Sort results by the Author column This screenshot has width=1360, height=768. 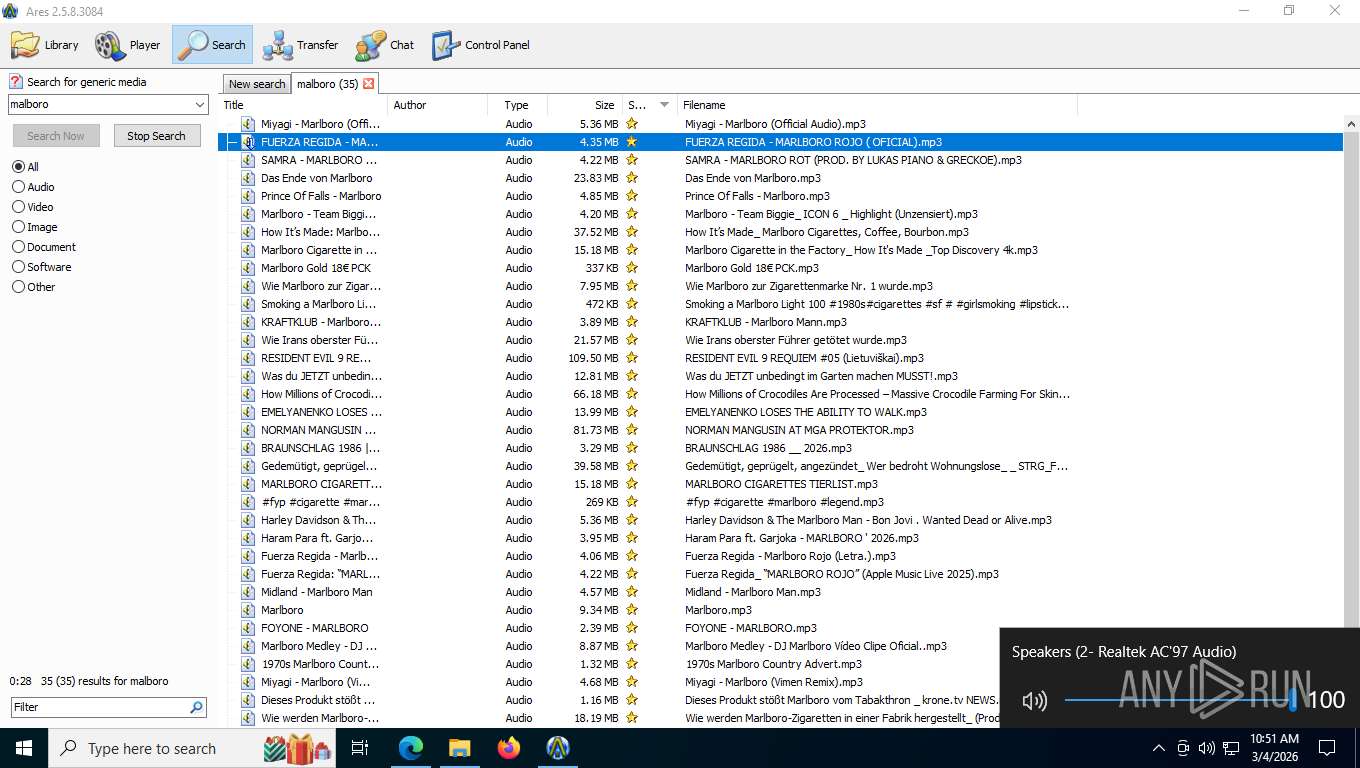(437, 105)
